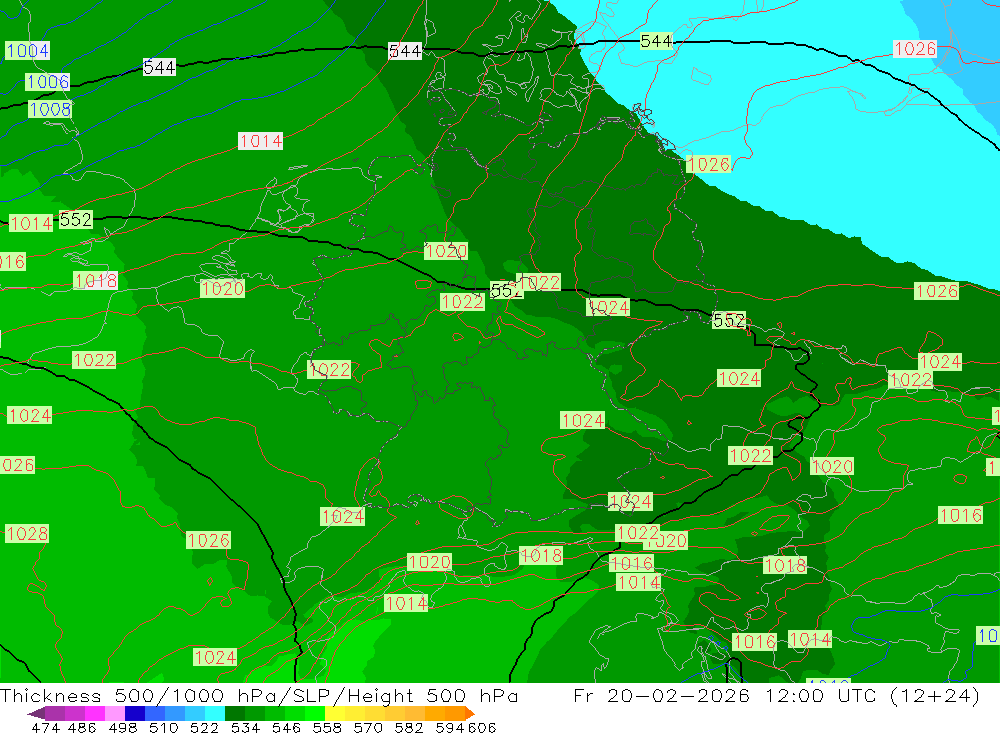The width and height of the screenshot is (1000, 733).
Task: Click the "SLP" text in the title
Action: 284,696
